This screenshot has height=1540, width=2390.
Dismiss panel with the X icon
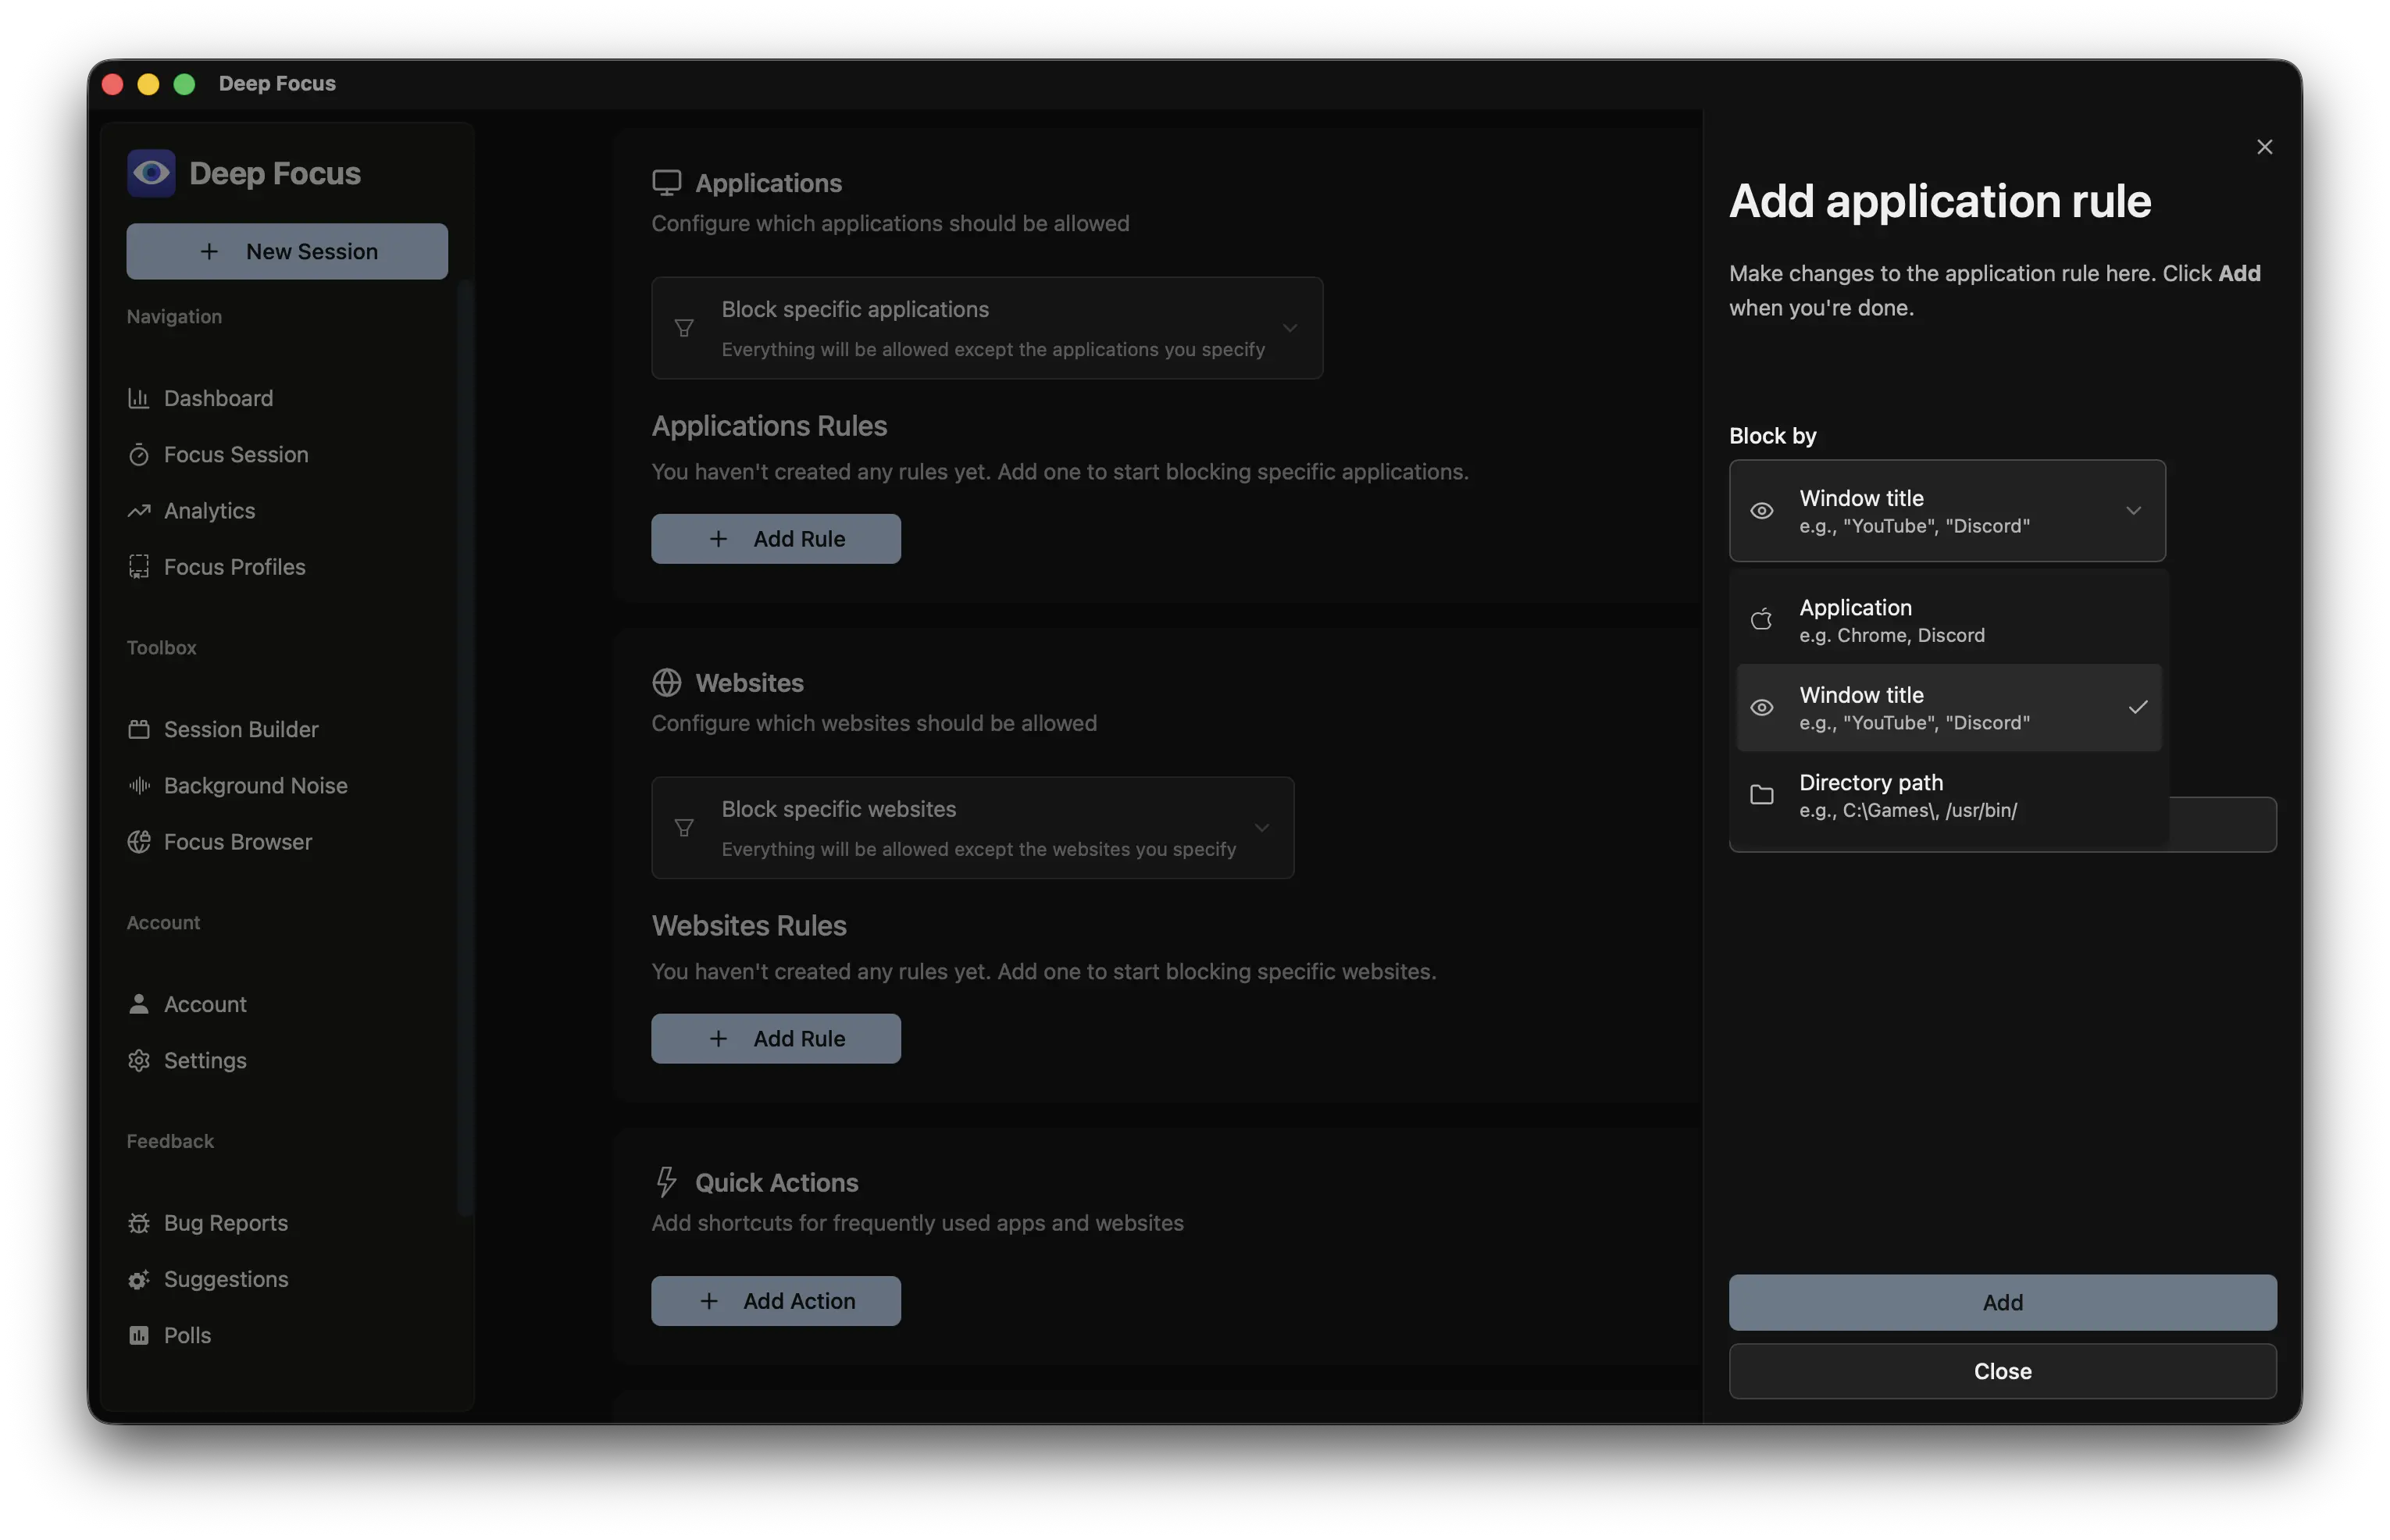(x=2264, y=147)
